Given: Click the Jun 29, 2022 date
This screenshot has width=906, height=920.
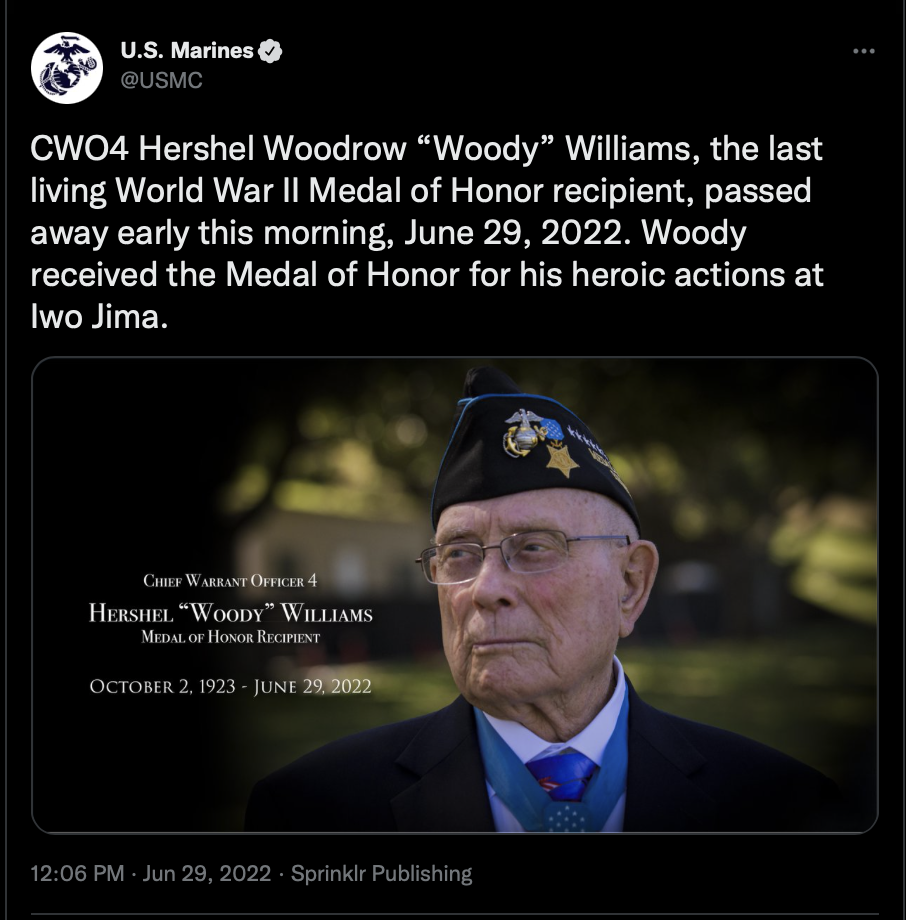Looking at the screenshot, I should coord(207,873).
